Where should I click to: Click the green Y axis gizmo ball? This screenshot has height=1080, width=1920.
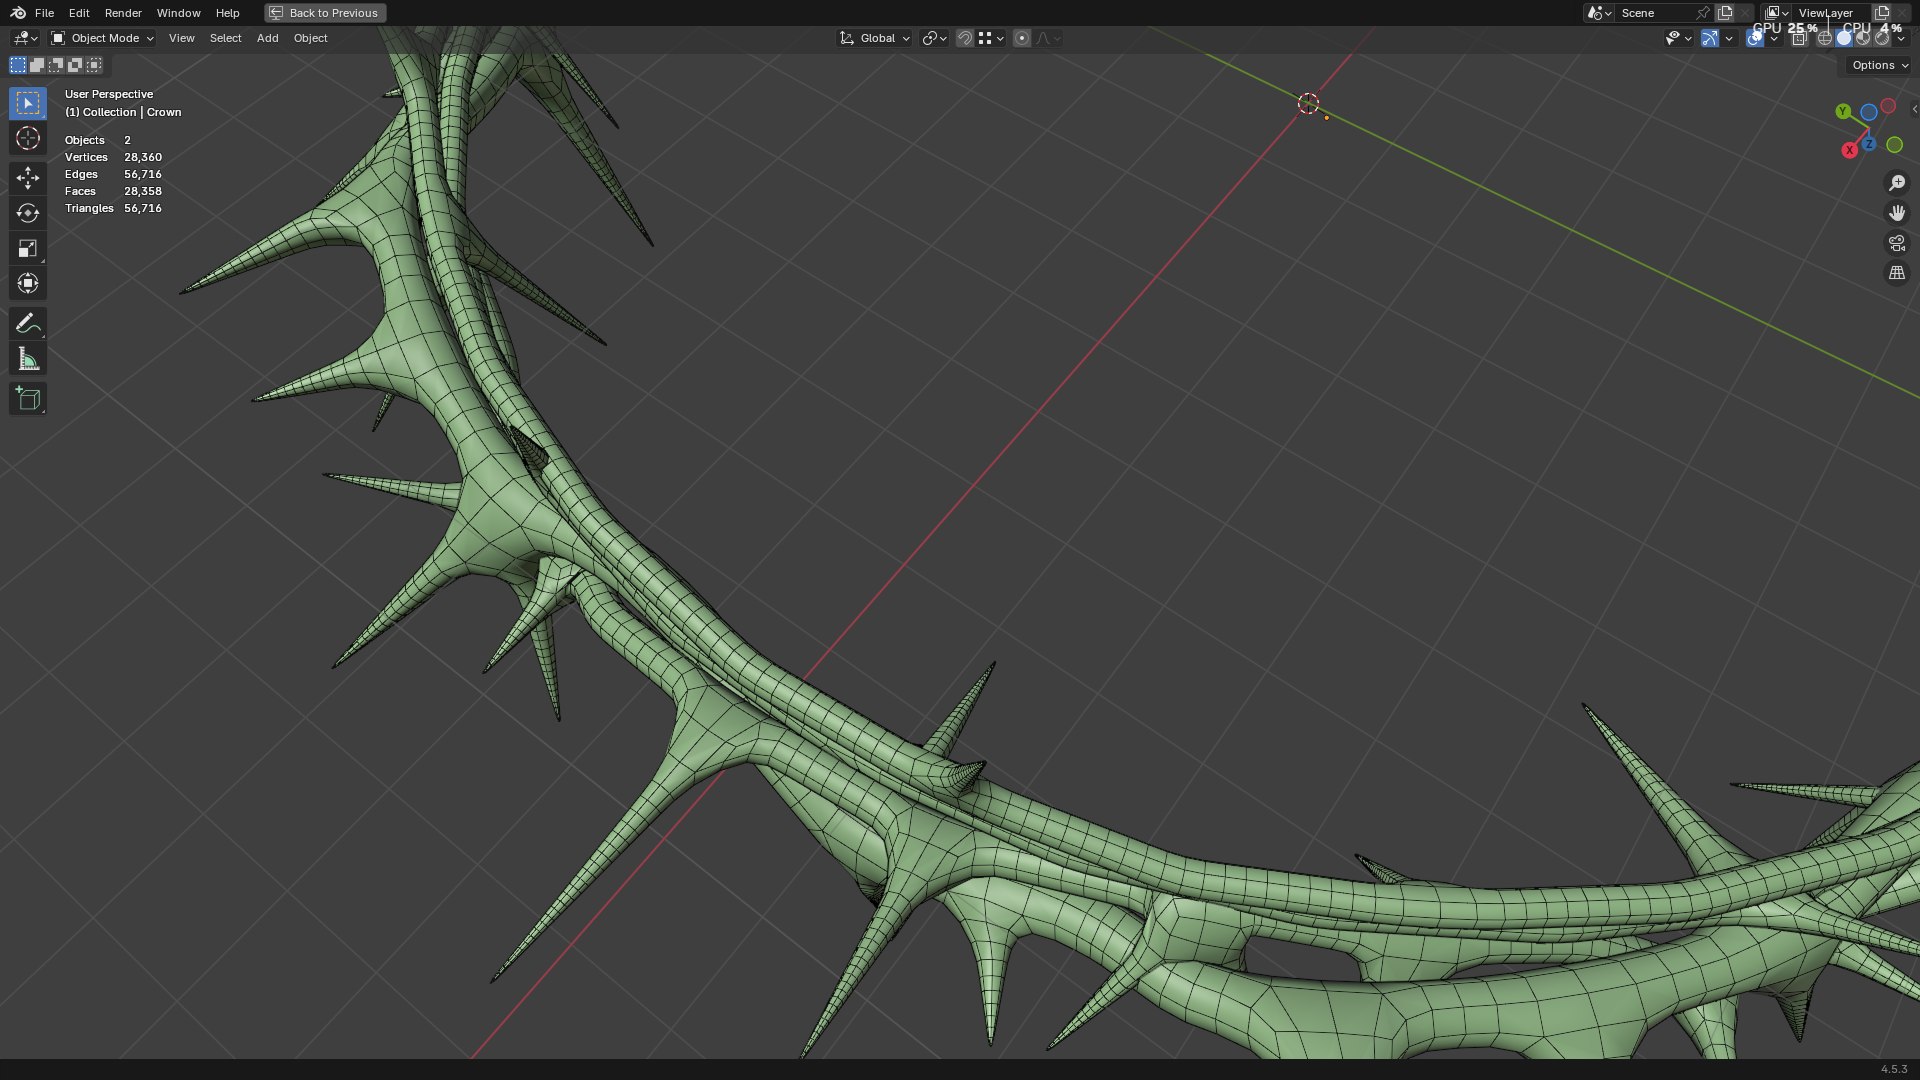[1843, 111]
